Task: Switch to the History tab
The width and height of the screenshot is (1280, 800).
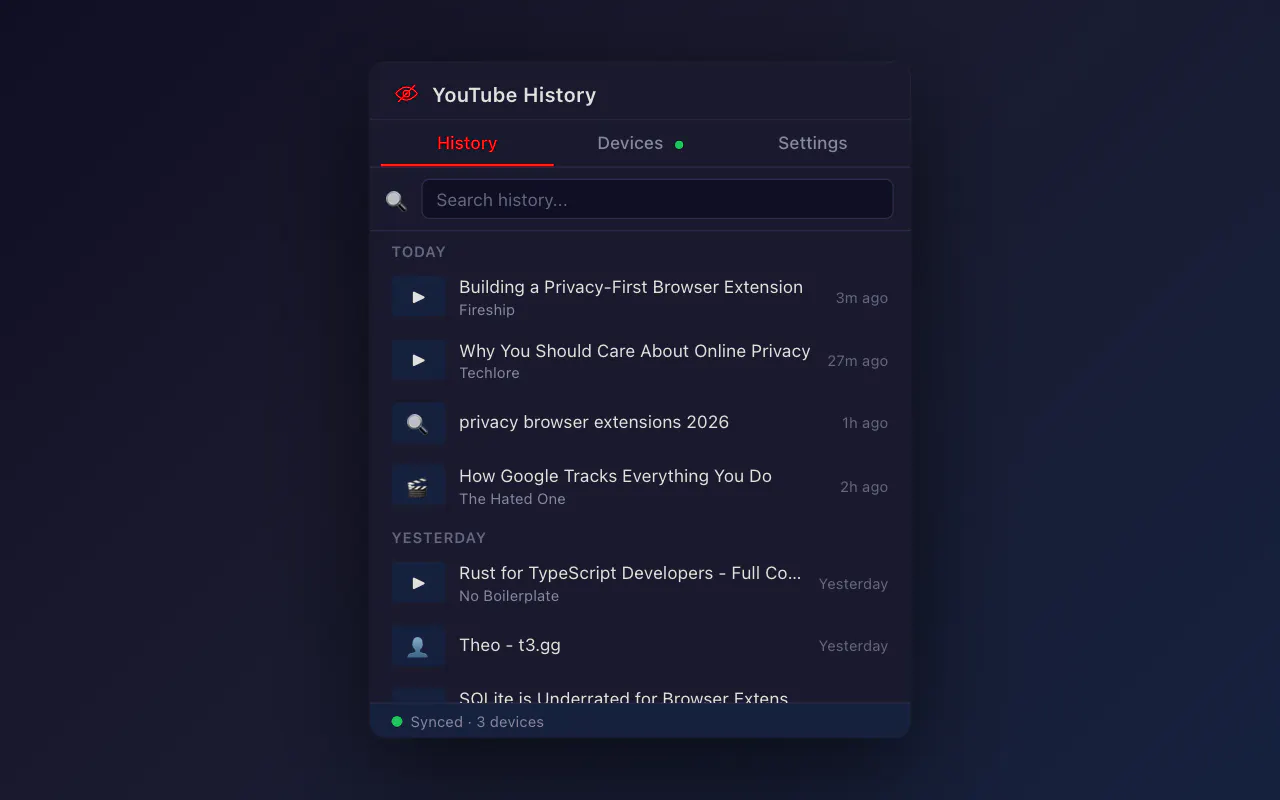Action: tap(467, 143)
